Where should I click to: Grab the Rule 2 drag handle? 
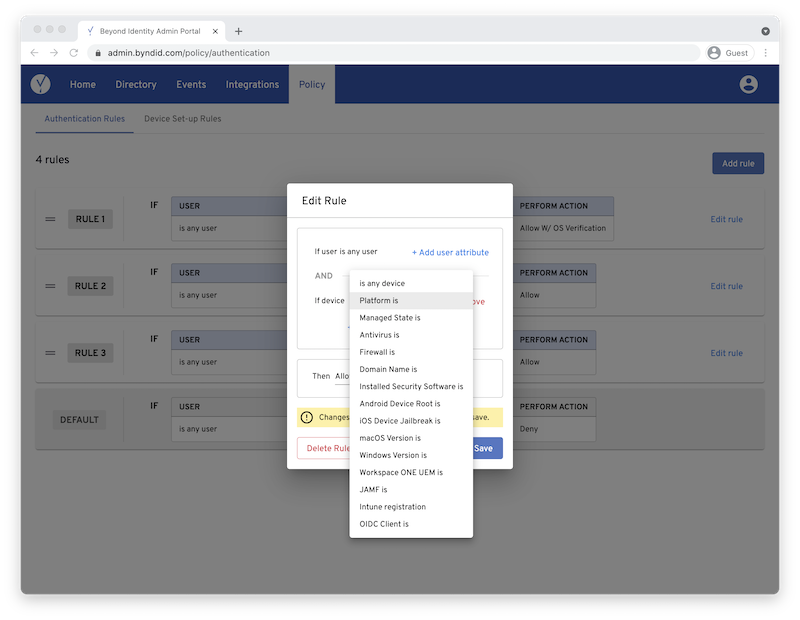coord(50,286)
